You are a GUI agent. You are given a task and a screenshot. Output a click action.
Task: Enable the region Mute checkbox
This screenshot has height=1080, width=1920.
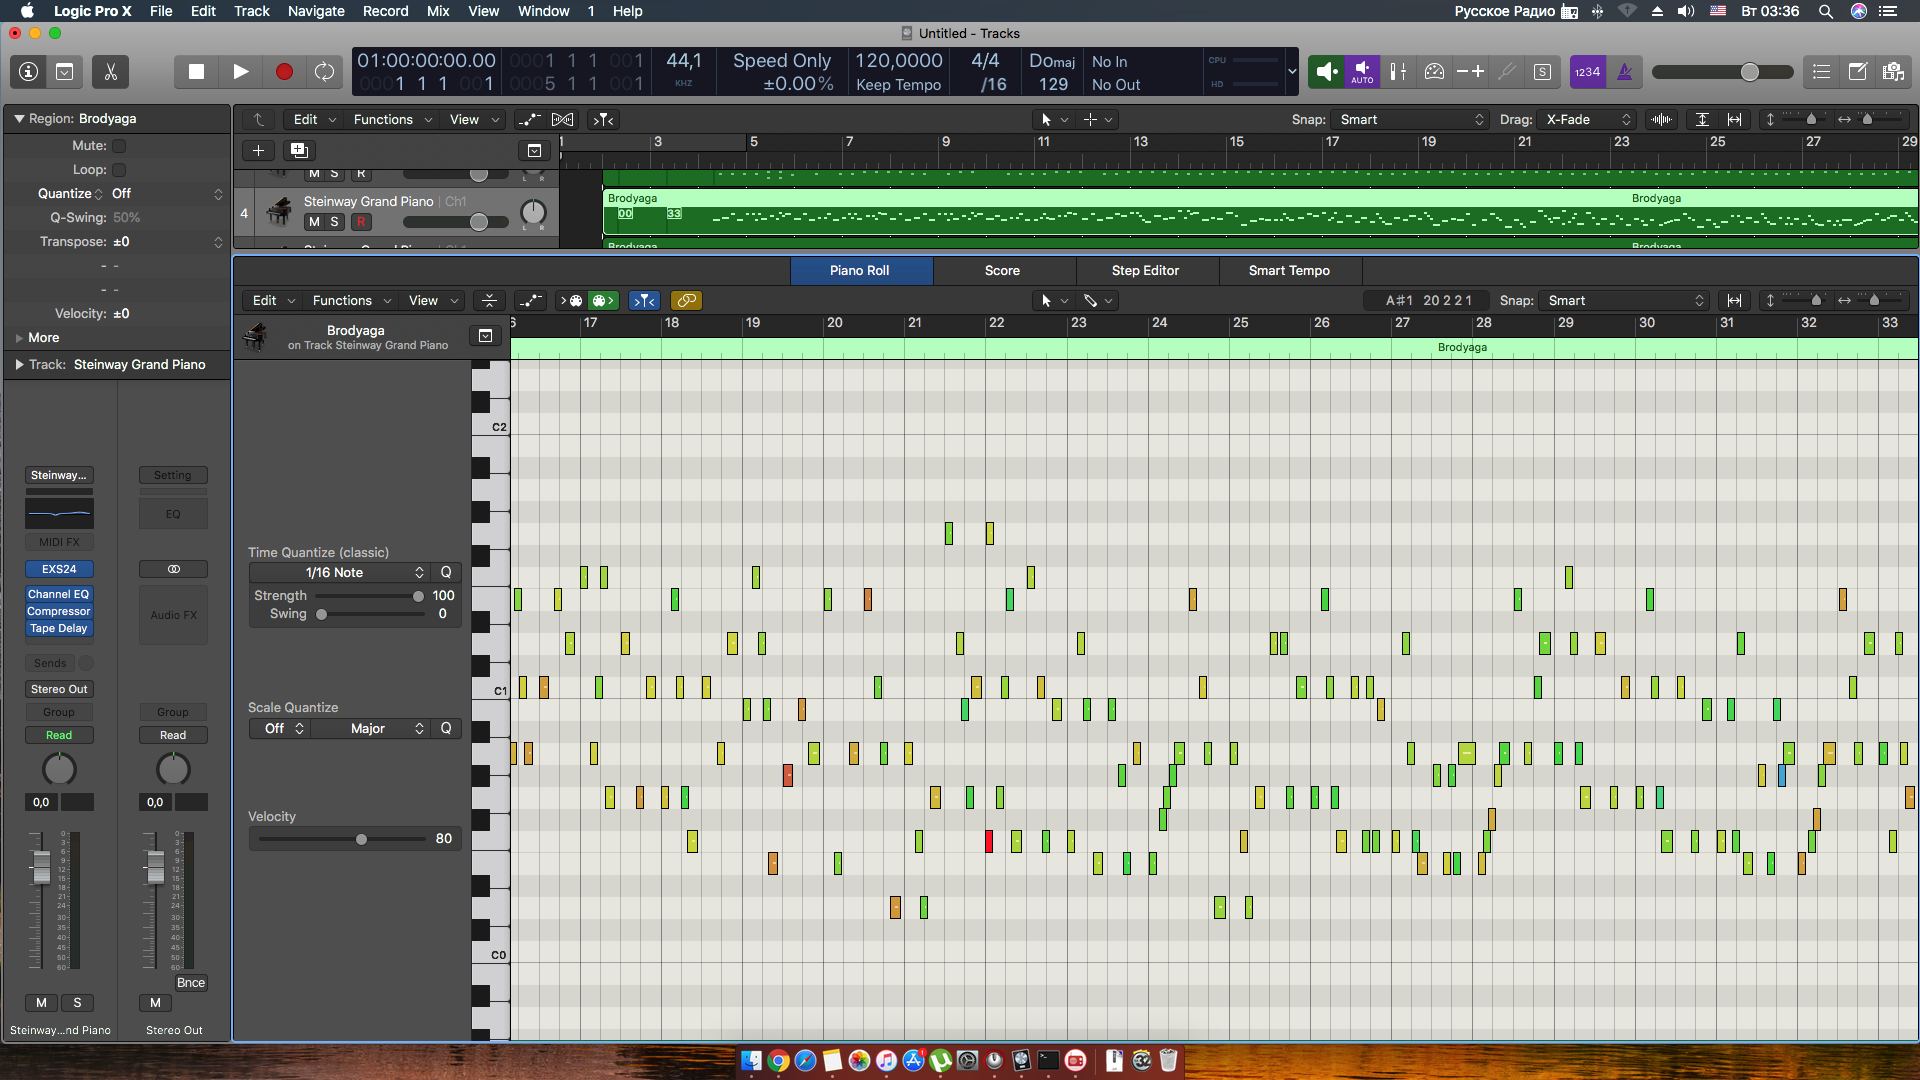point(119,146)
